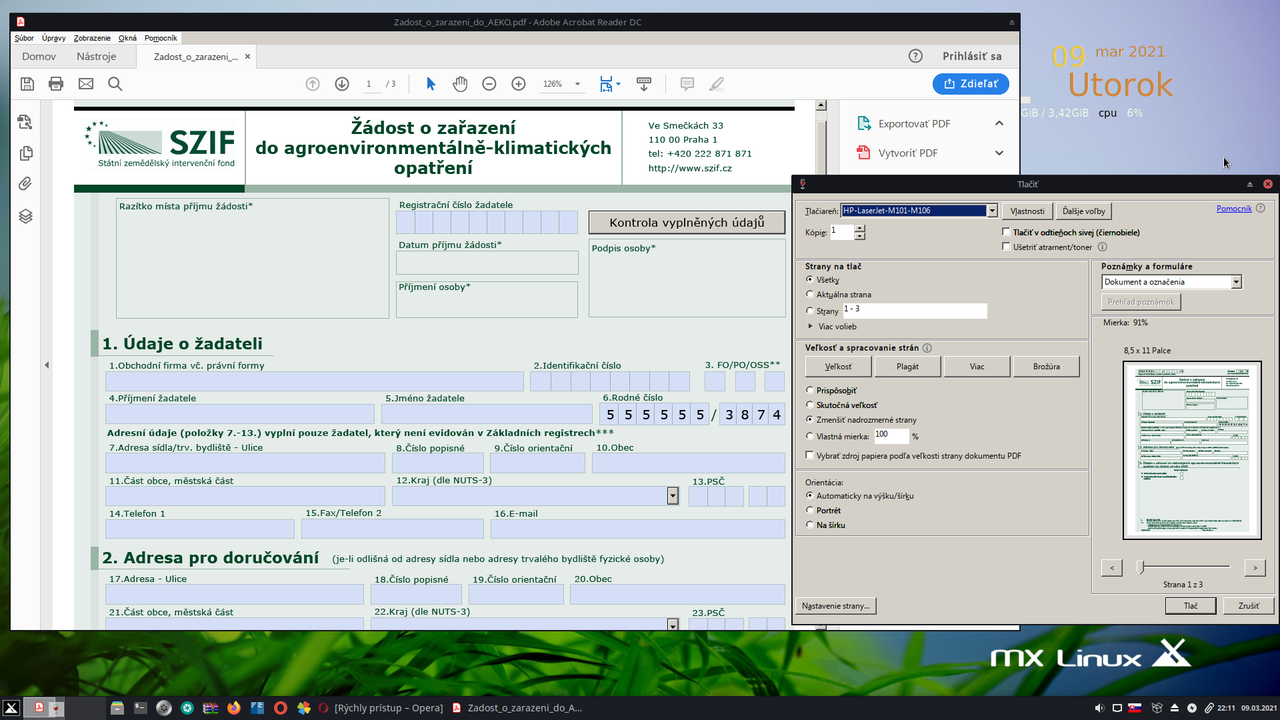
Task: Switch to the Domov tab
Action: (x=39, y=57)
